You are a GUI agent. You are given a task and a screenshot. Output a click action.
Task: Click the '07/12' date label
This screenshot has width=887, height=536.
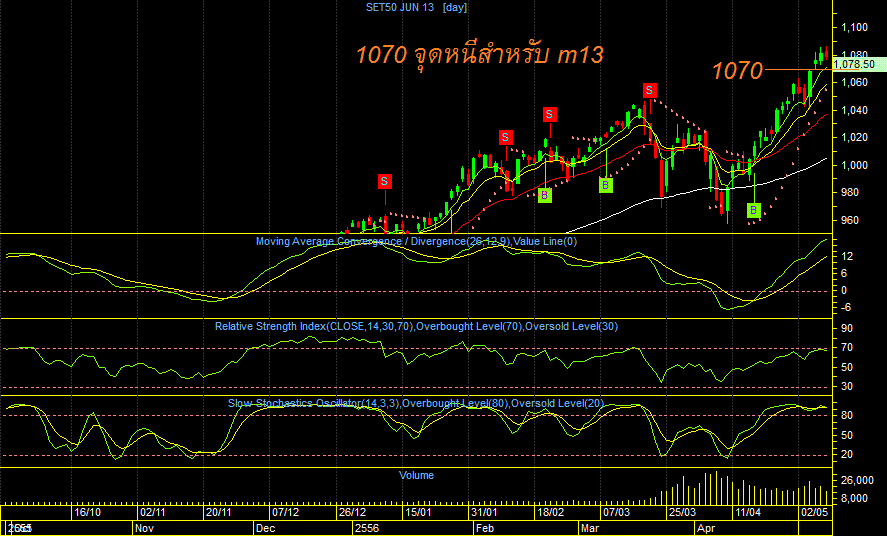coord(286,512)
